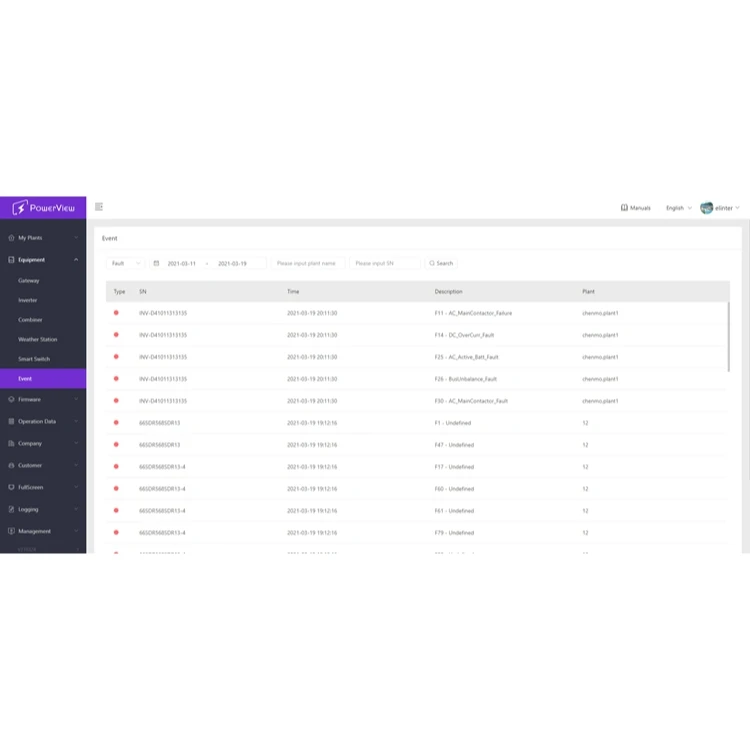Open the Manuals book icon
The image size is (750, 750).
624,208
